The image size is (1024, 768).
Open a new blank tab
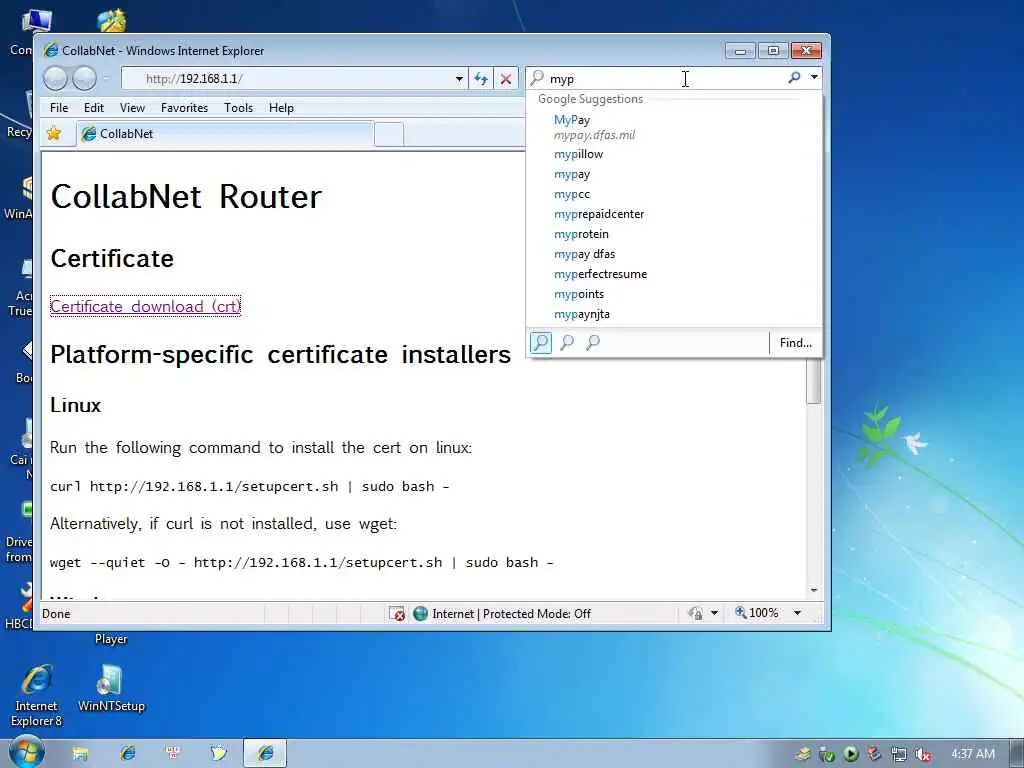pyautogui.click(x=389, y=135)
